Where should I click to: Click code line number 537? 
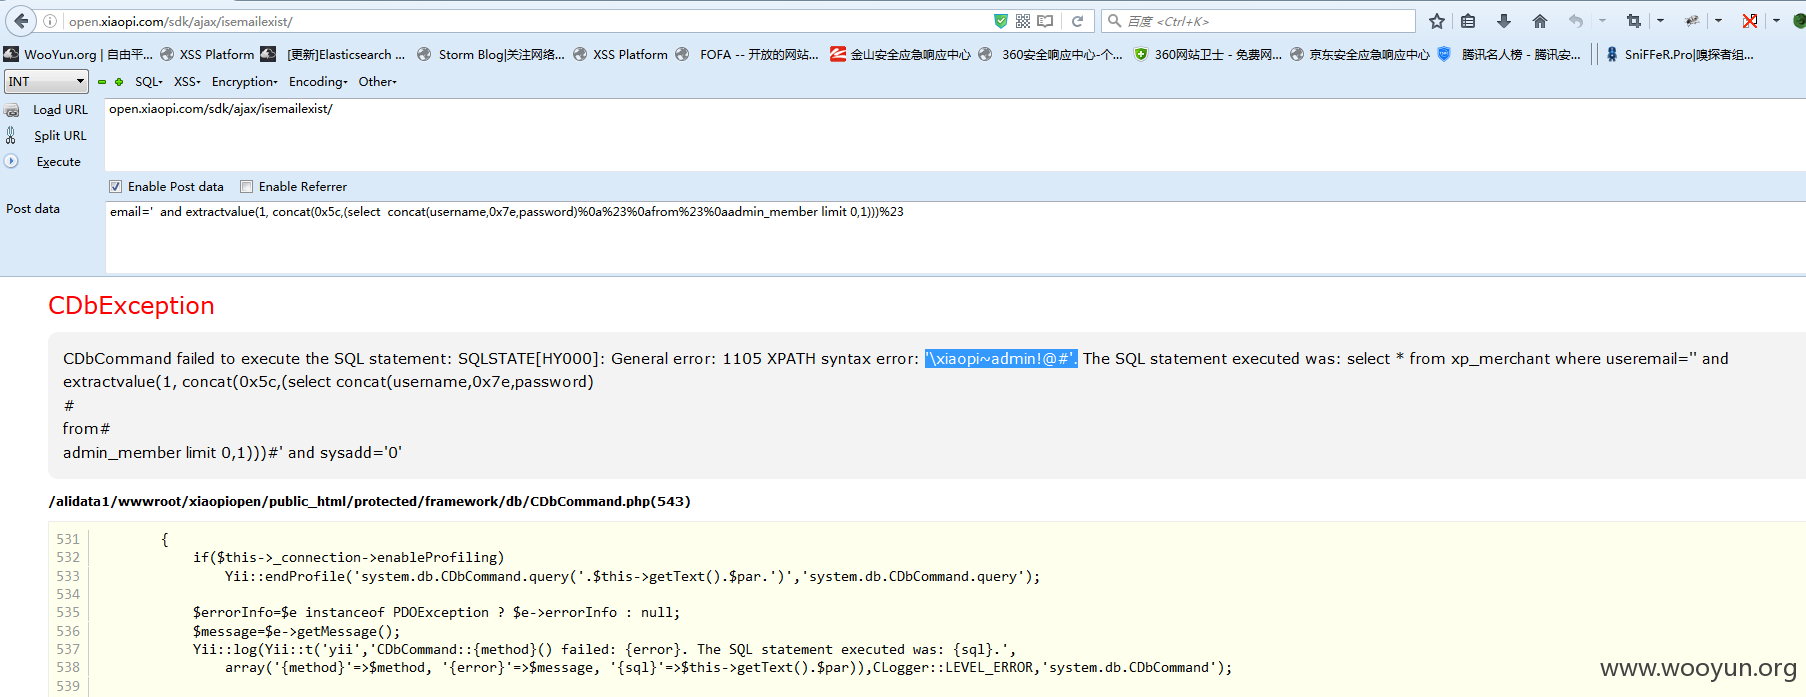[68, 649]
